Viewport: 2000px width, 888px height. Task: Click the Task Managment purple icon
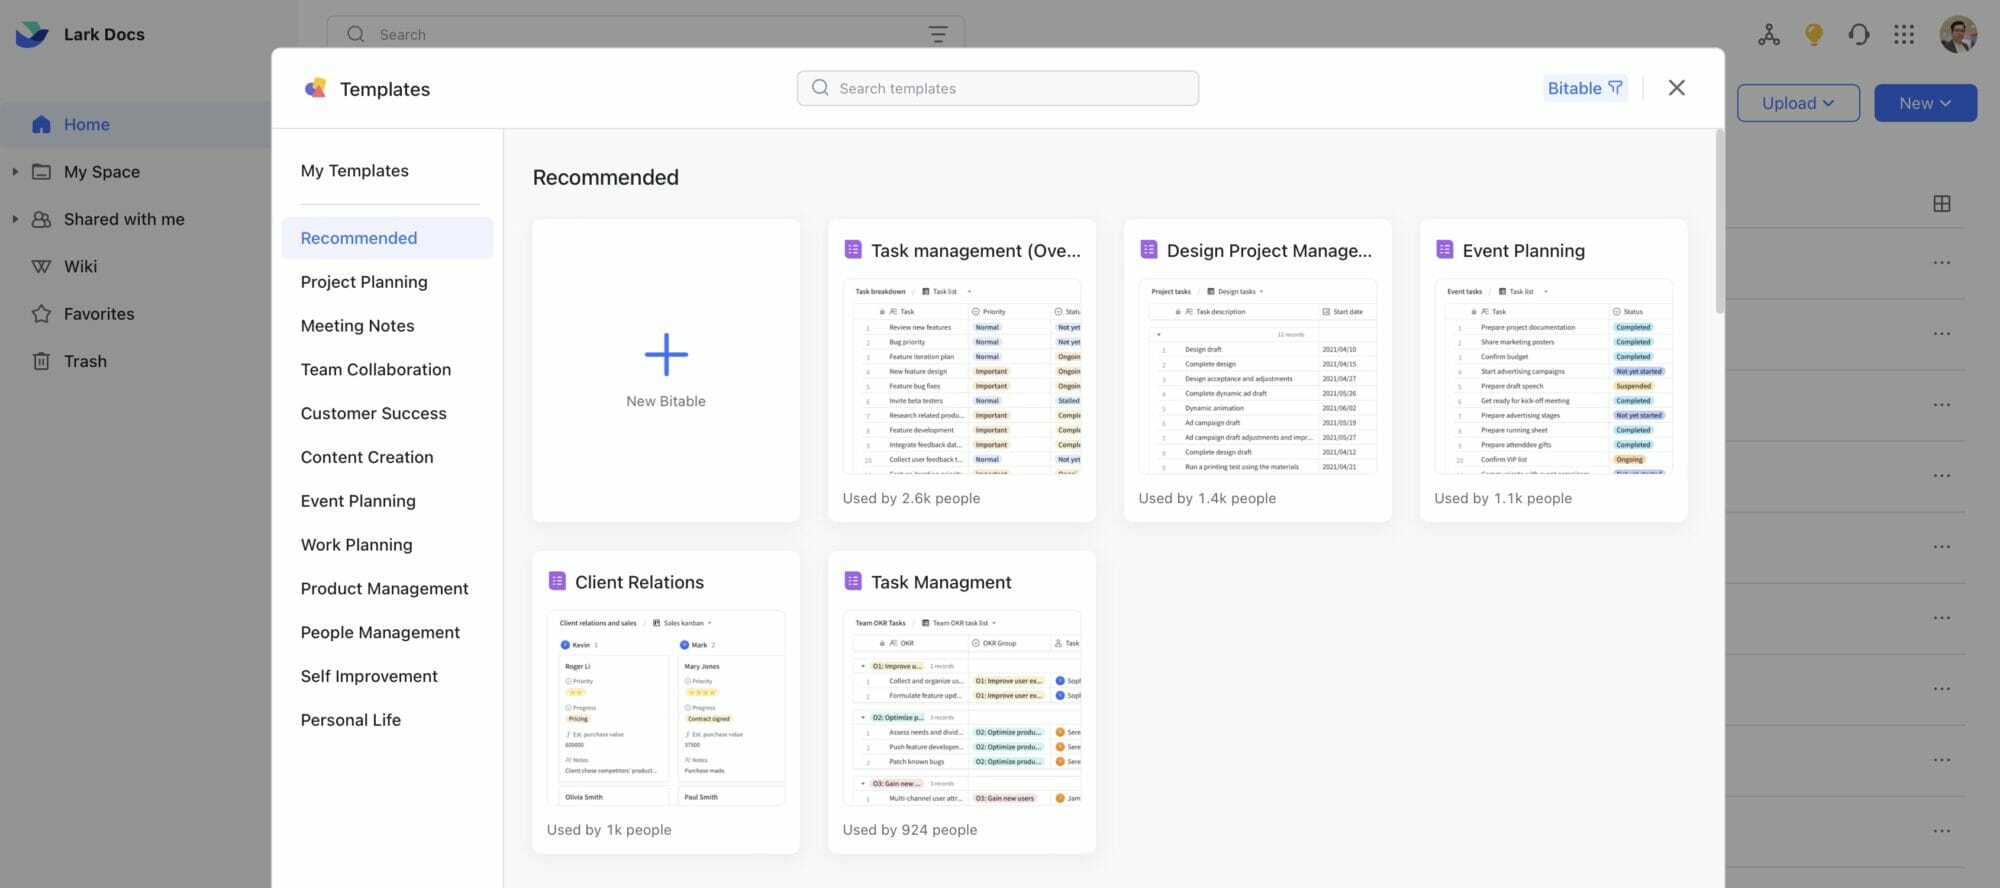pos(853,581)
